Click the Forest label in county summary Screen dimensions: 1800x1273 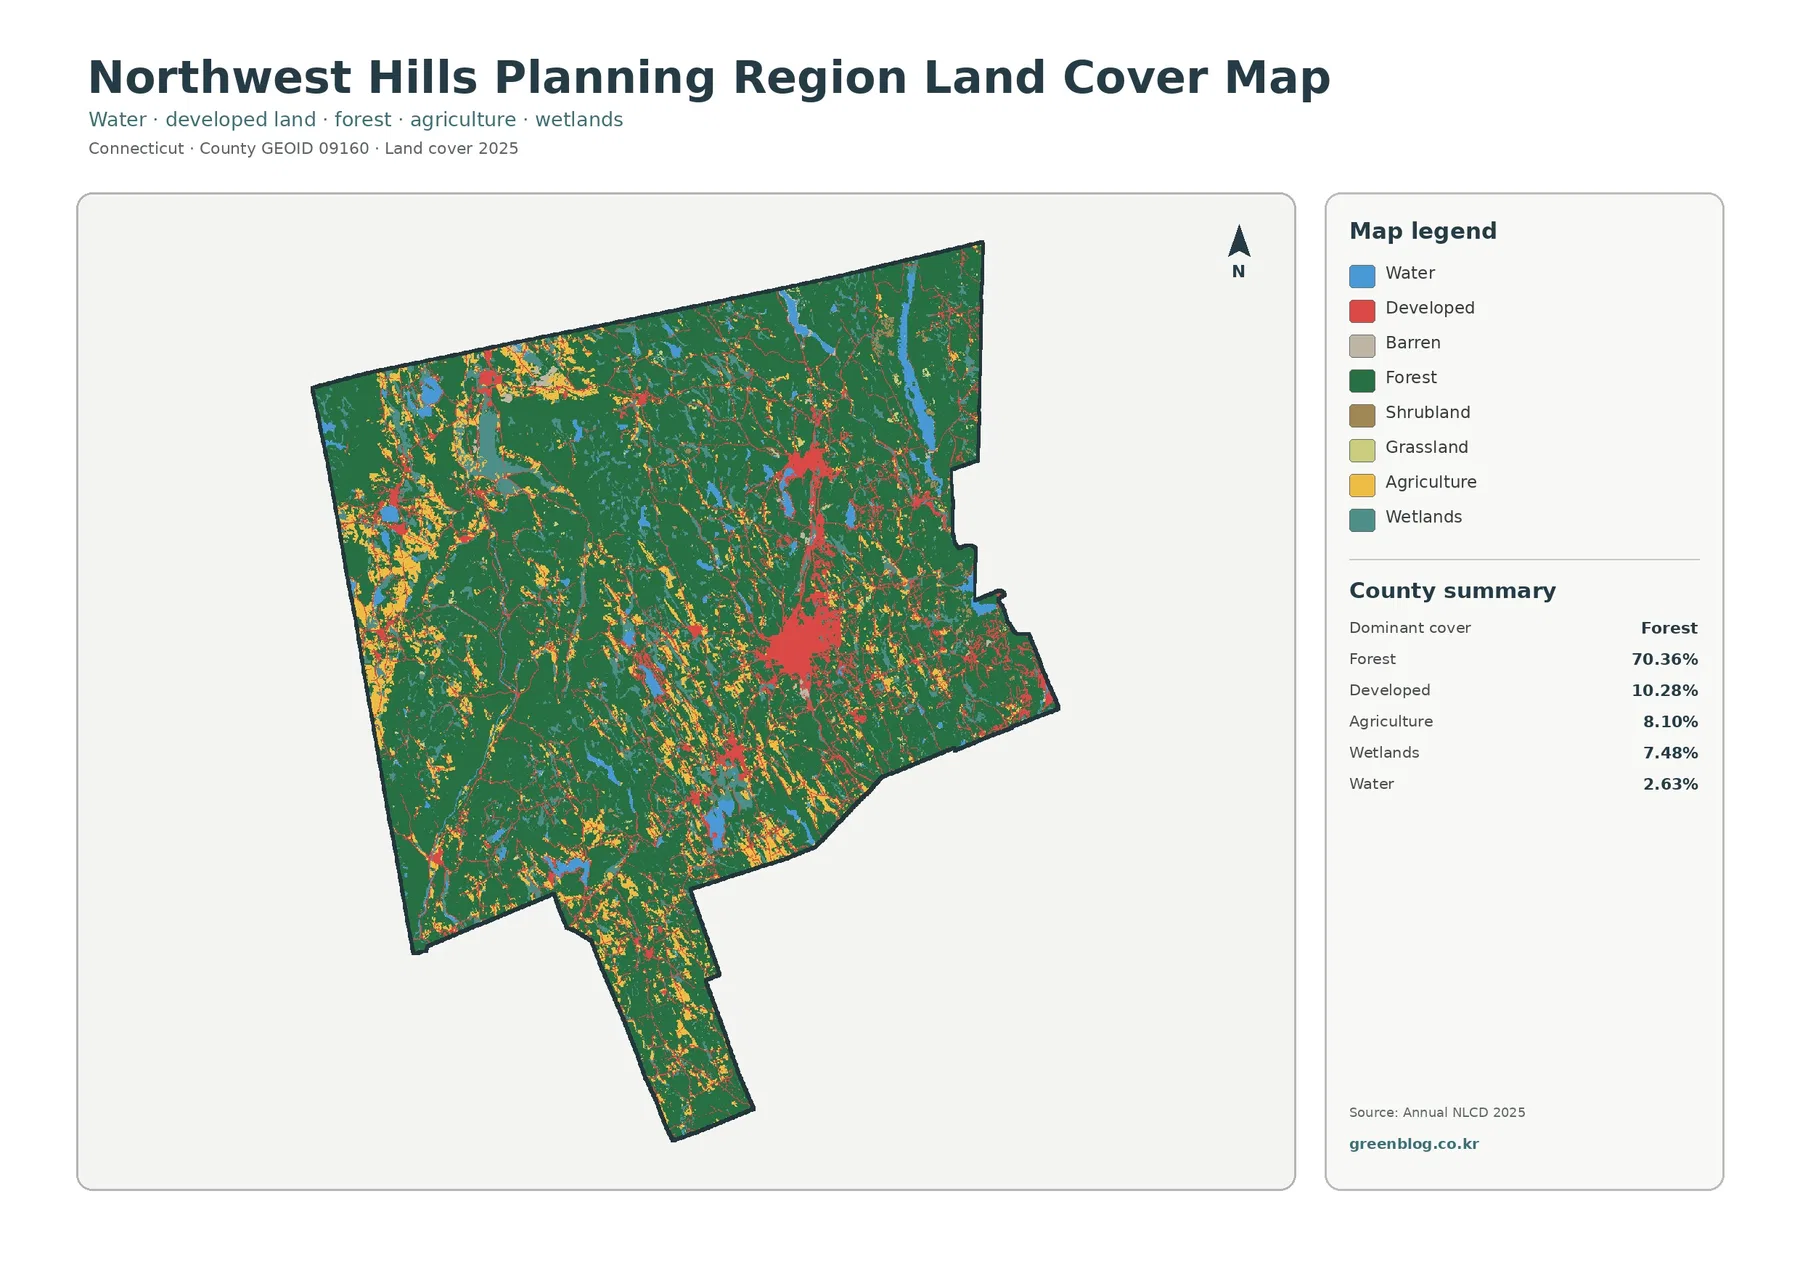click(x=1372, y=659)
